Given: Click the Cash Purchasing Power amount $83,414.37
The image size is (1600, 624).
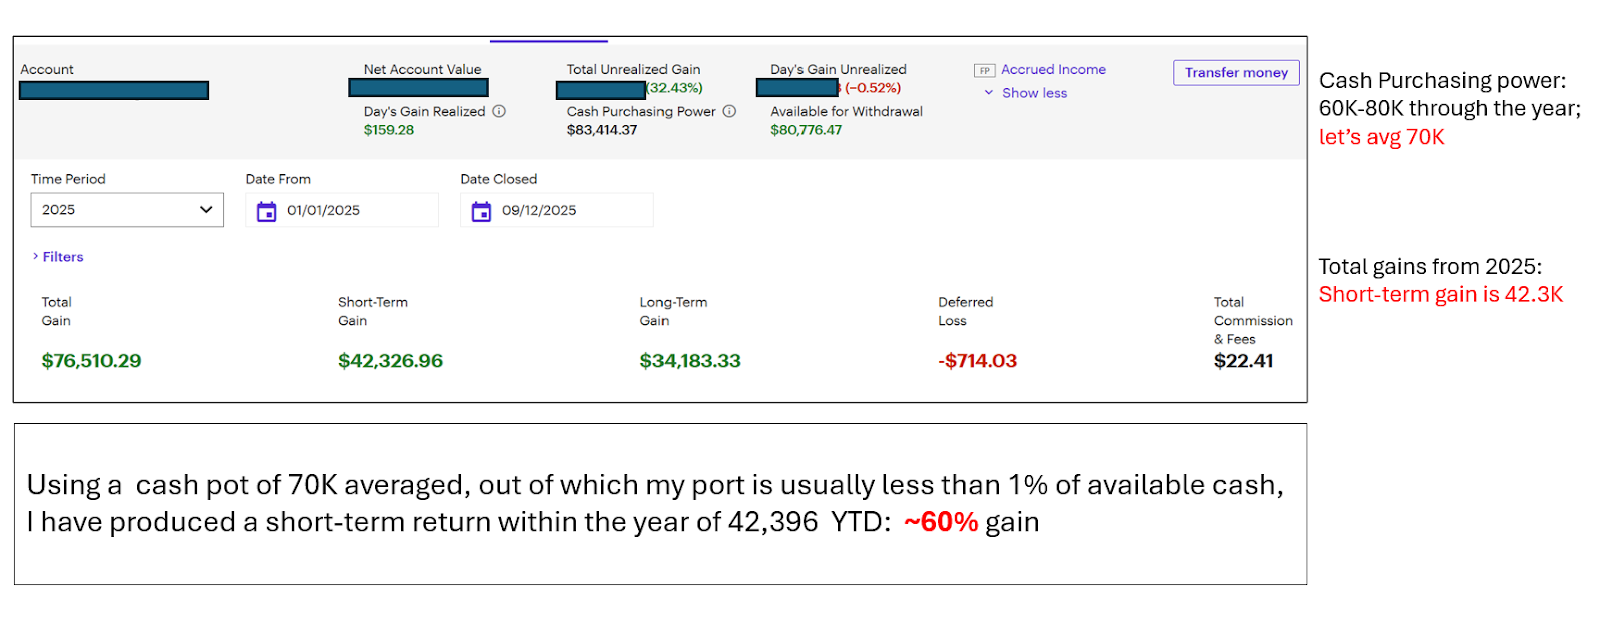Looking at the screenshot, I should tap(602, 130).
